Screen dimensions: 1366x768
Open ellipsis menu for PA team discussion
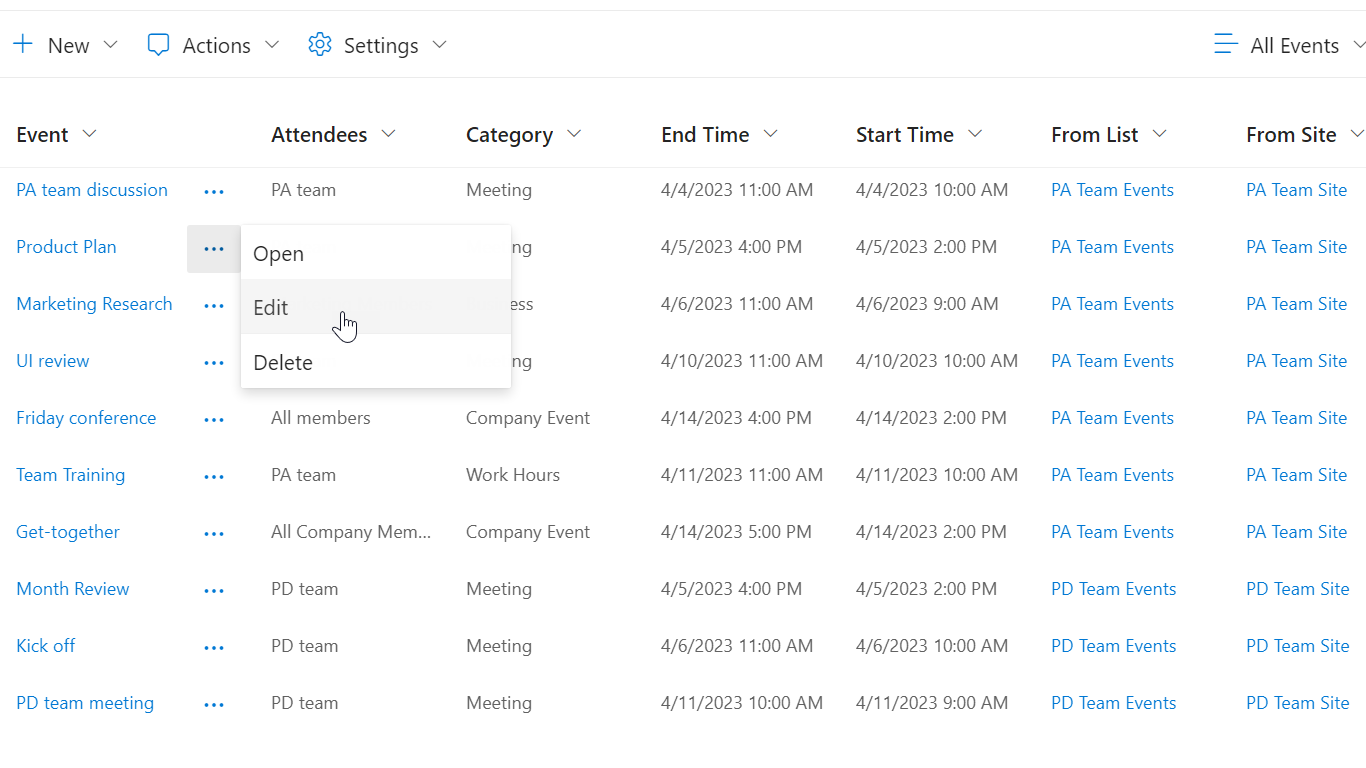click(x=214, y=191)
